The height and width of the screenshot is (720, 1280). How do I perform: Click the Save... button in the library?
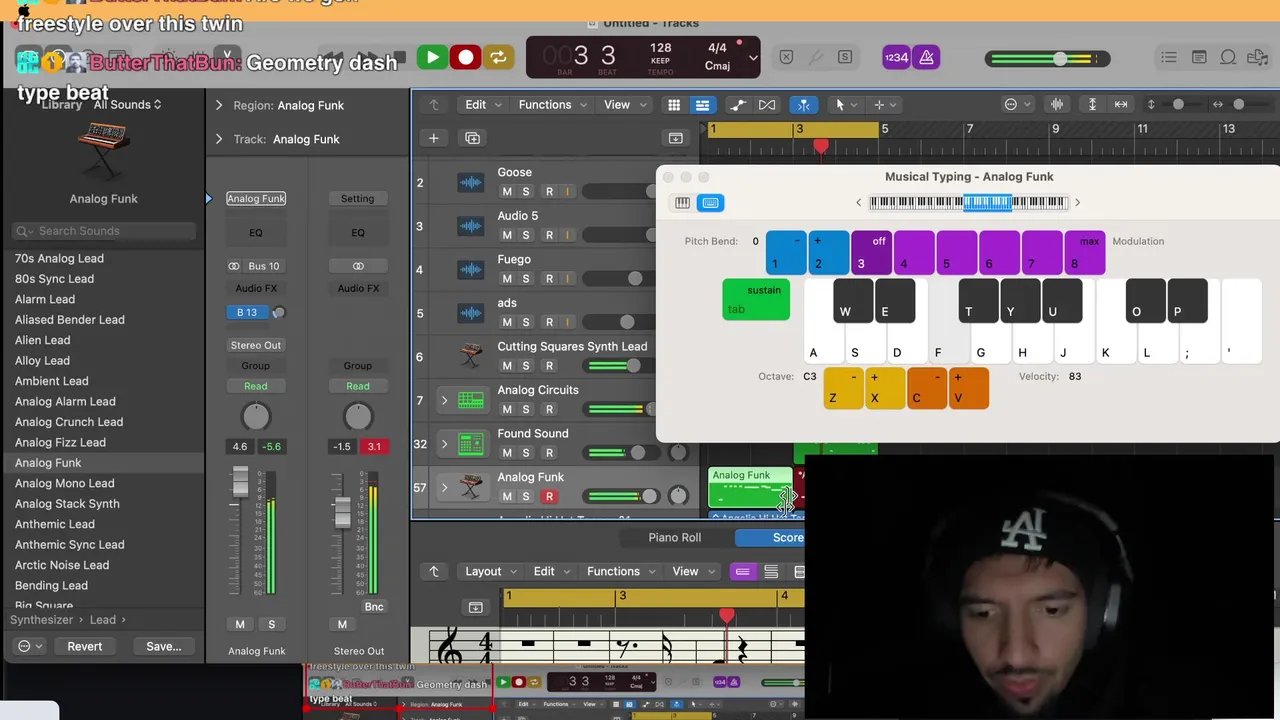coord(163,646)
